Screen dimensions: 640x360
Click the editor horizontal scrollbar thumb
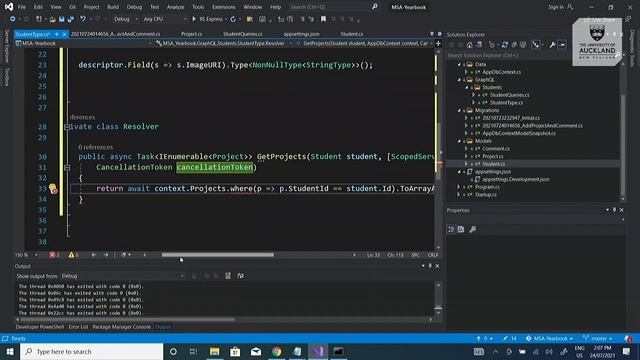pos(218,255)
